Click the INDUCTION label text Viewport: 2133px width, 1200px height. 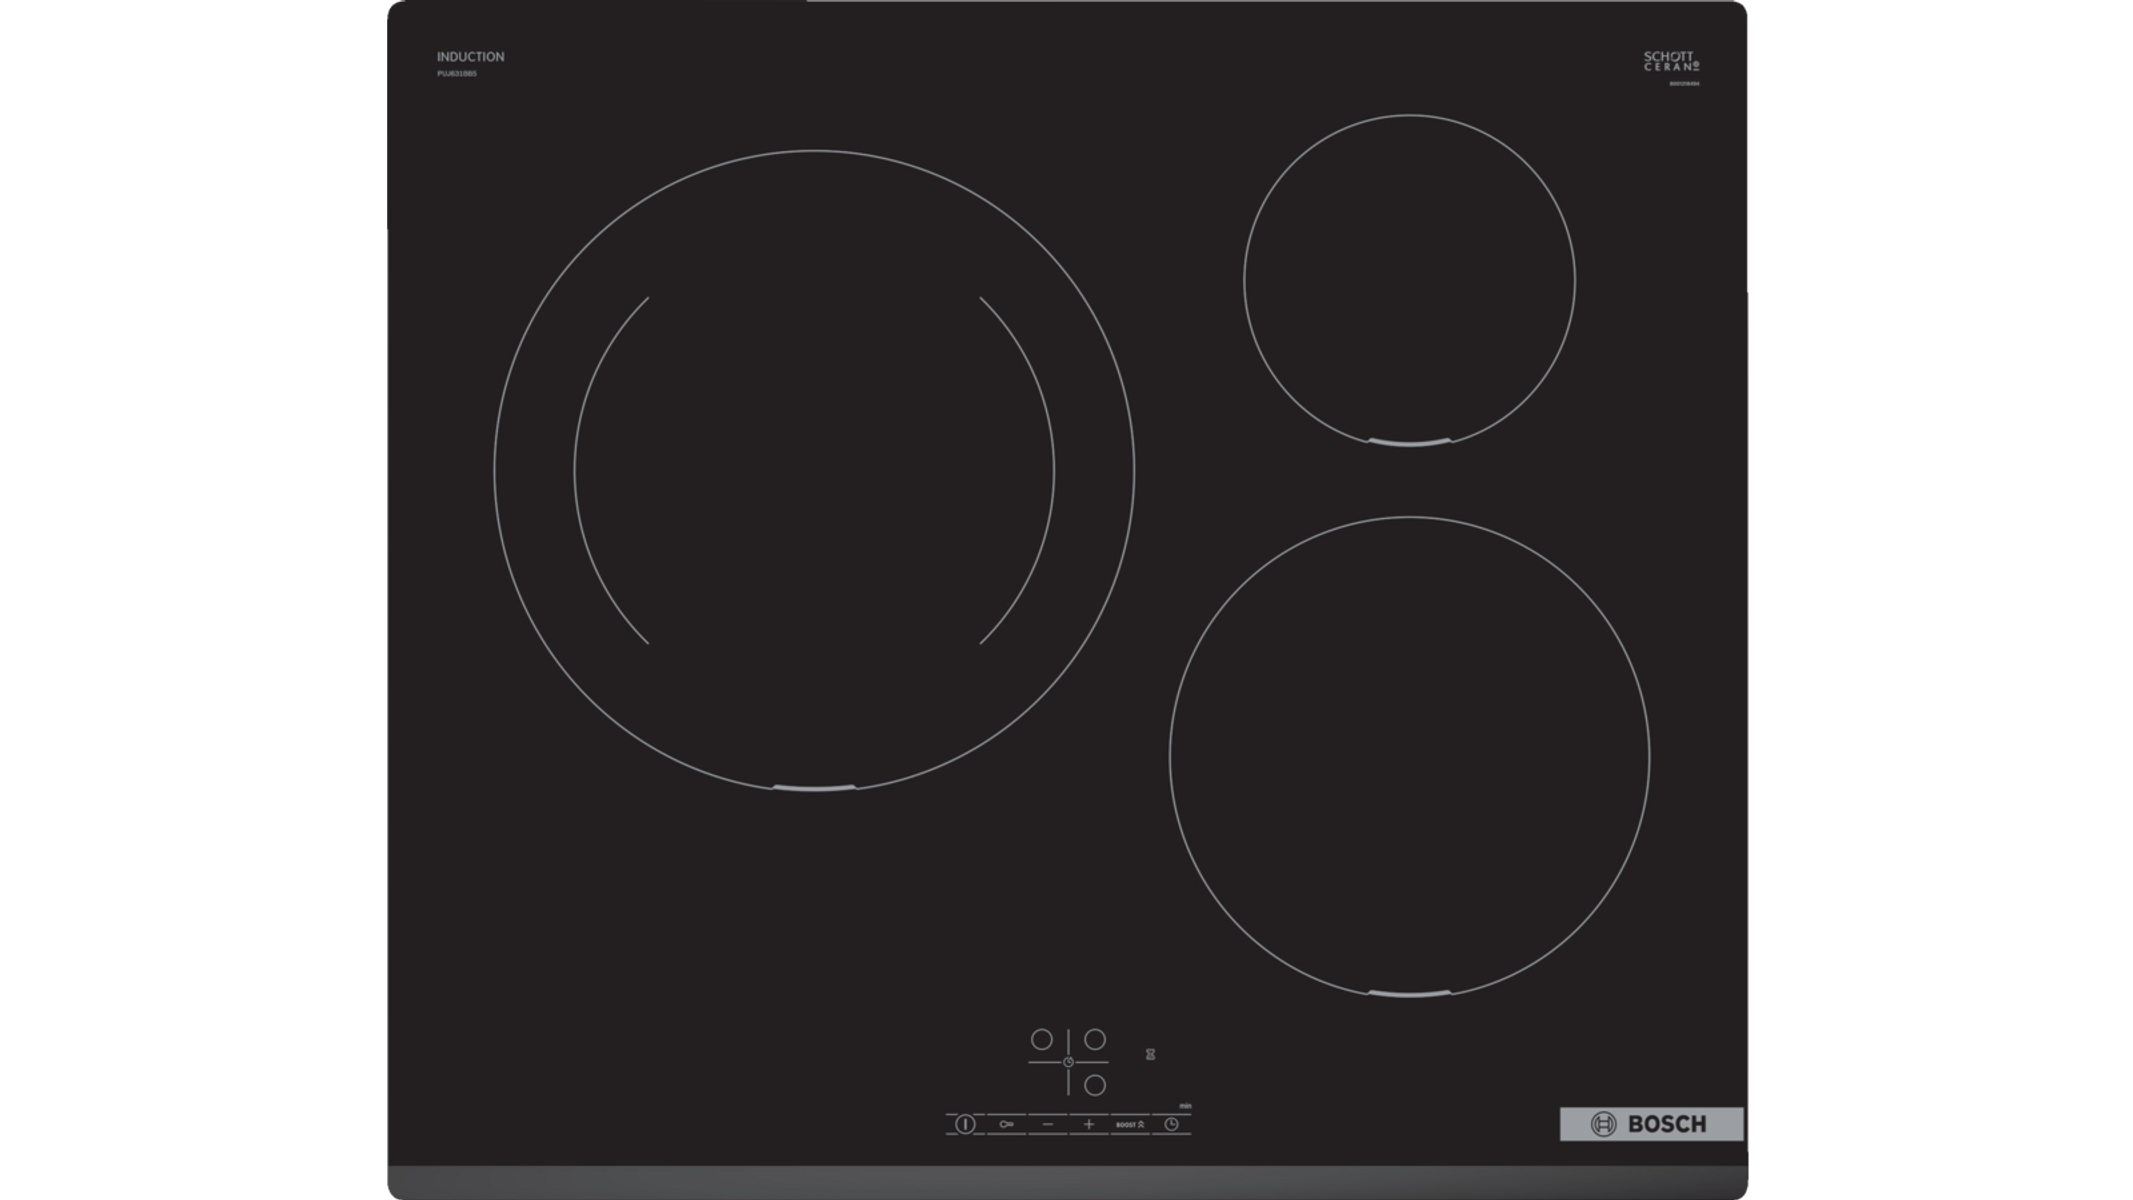pyautogui.click(x=470, y=57)
